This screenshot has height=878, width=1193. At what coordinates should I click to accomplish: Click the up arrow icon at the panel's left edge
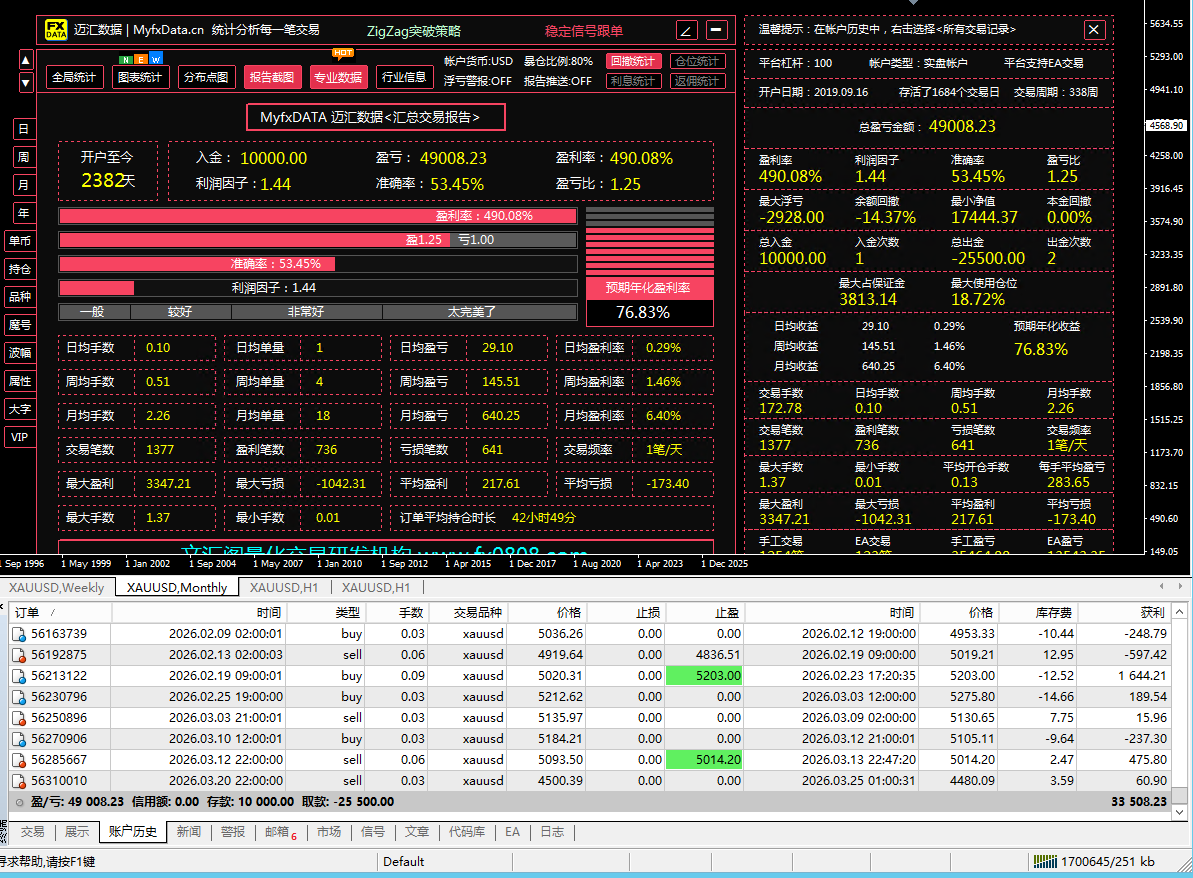pyautogui.click(x=26, y=60)
